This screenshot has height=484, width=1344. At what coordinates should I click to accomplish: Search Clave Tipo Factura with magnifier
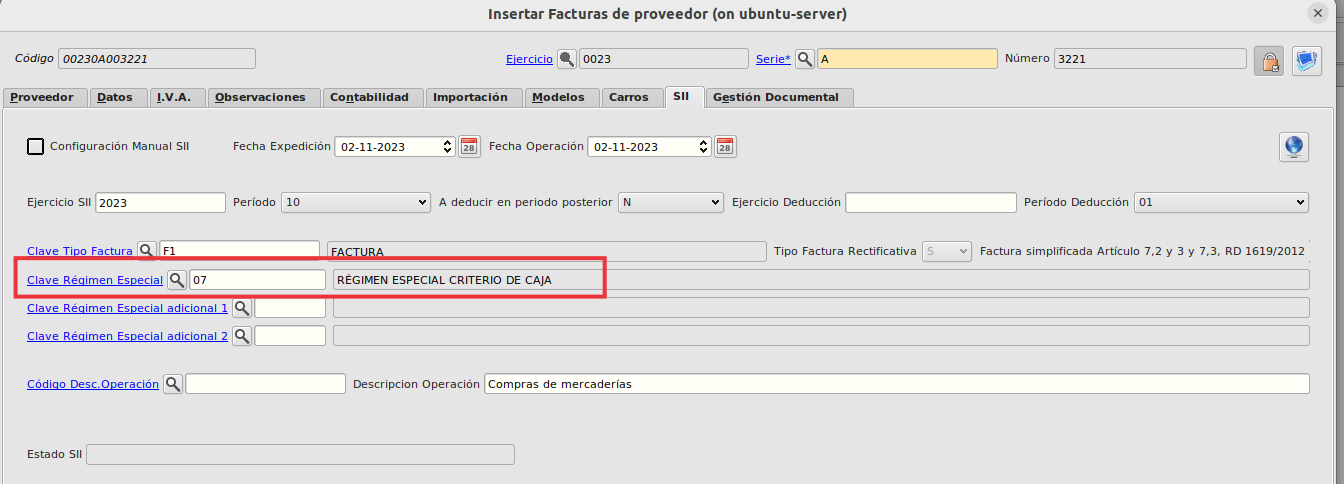point(146,251)
